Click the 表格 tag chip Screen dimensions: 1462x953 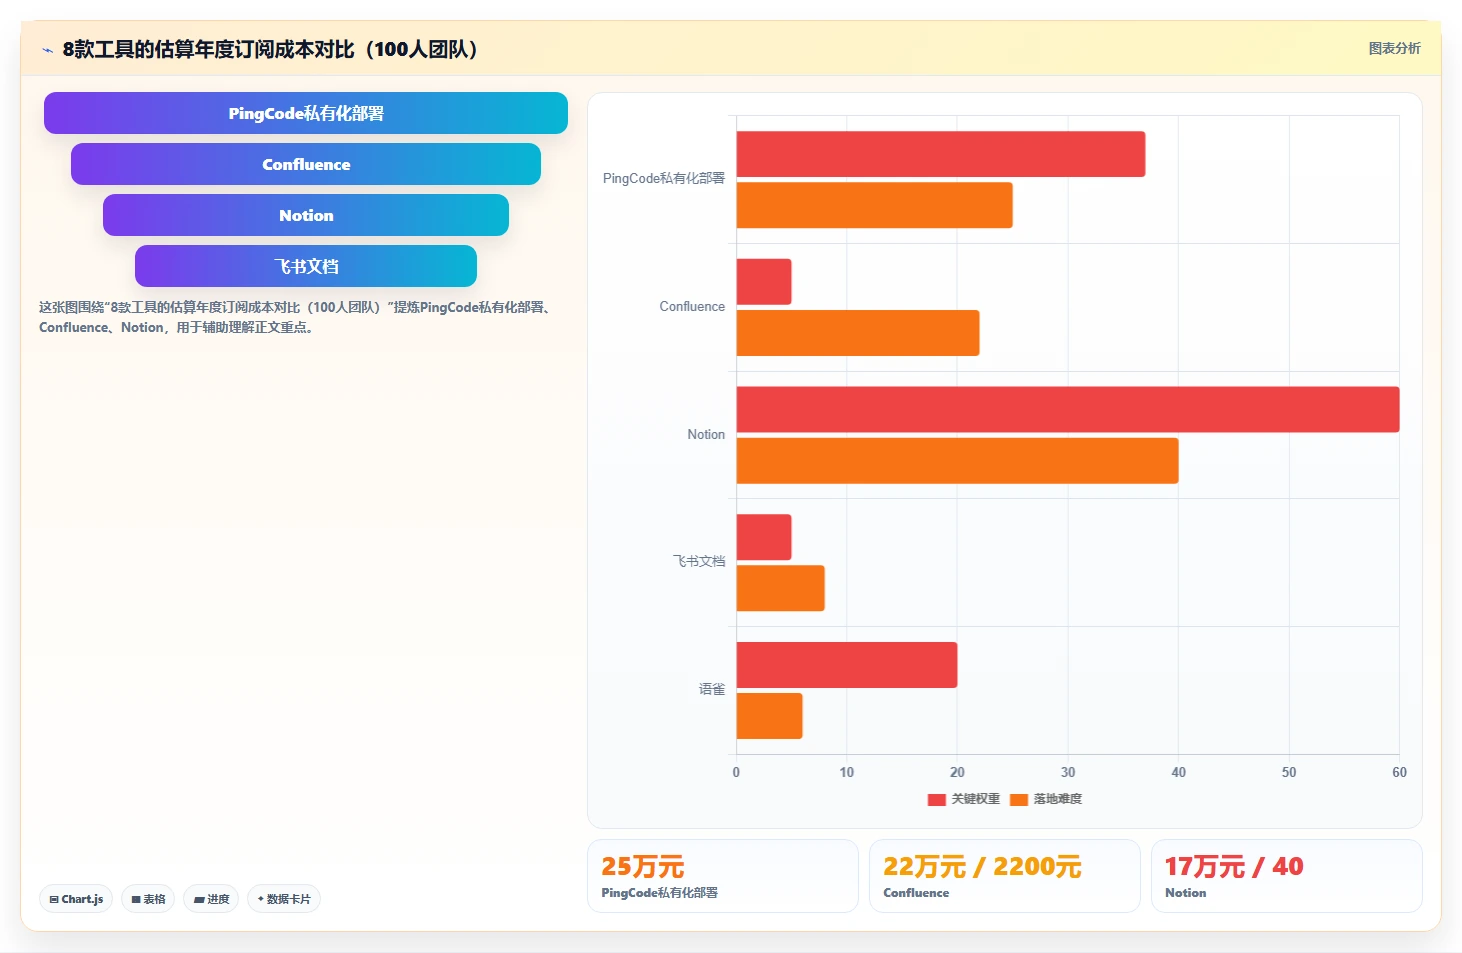click(x=148, y=899)
